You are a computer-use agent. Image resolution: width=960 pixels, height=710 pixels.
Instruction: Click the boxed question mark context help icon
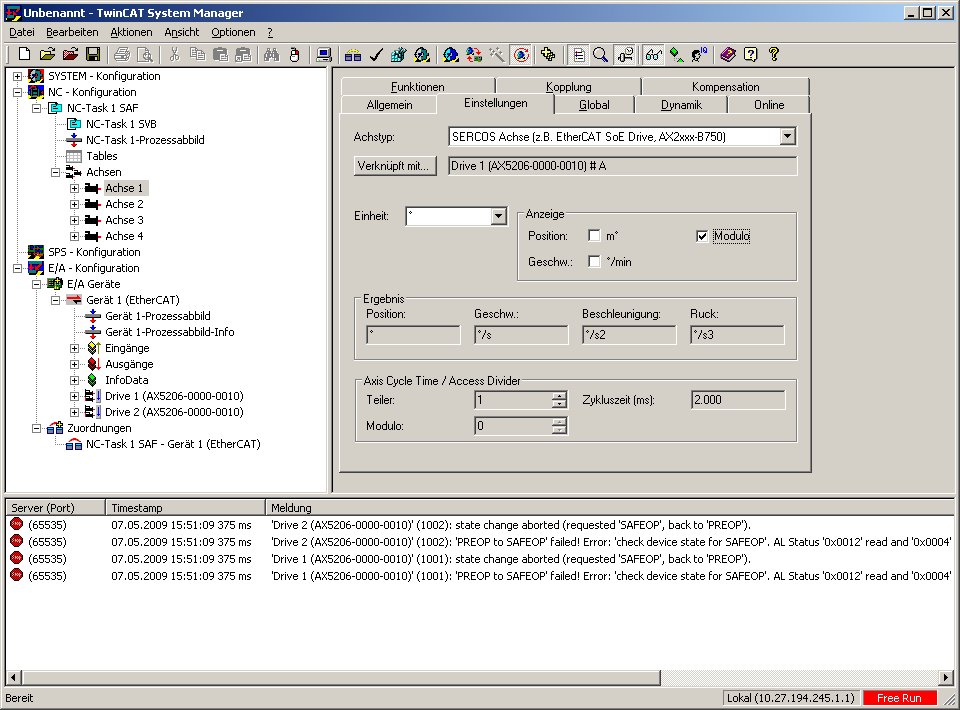751,54
